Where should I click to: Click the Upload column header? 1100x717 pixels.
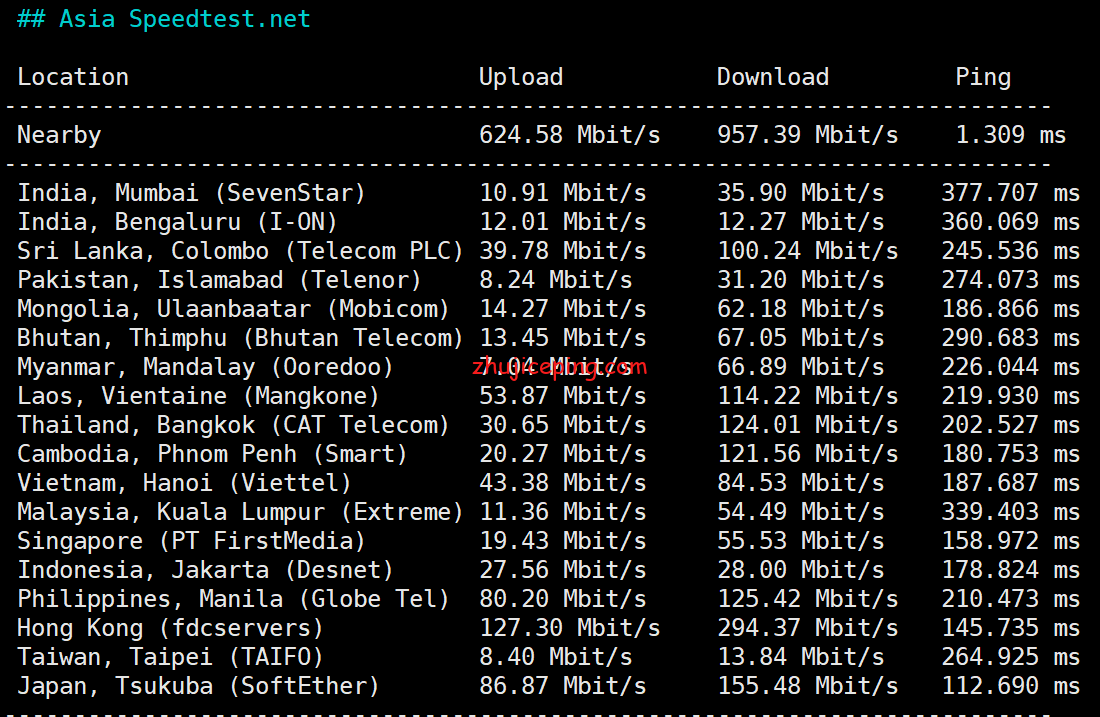coord(521,77)
